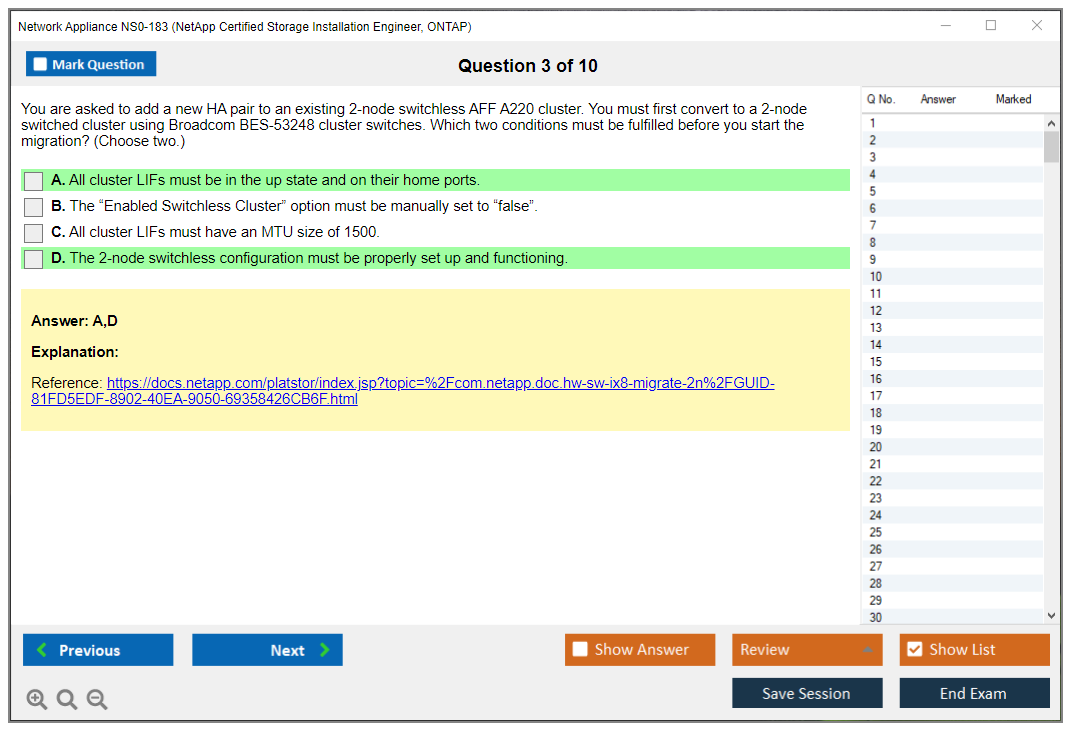1075x735 pixels.
Task: Jump to question 10 in the list
Action: point(876,277)
